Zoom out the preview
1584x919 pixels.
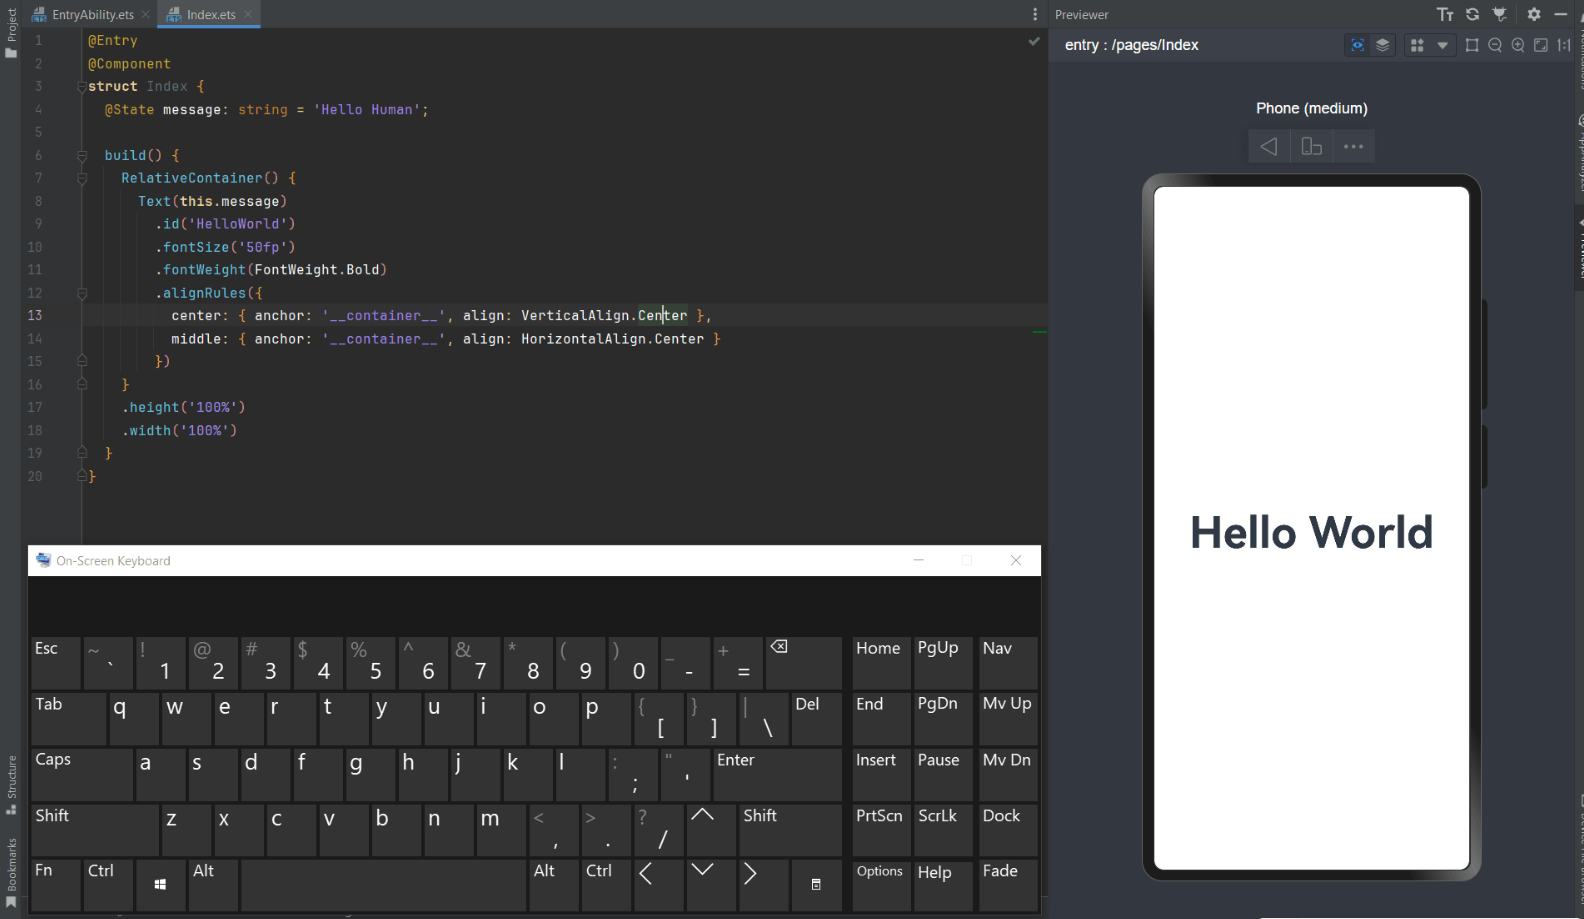click(1495, 45)
